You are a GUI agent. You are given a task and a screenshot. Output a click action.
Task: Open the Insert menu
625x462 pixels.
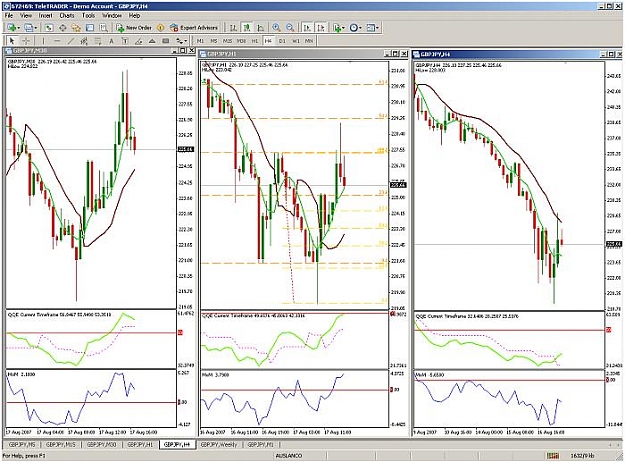click(x=45, y=16)
